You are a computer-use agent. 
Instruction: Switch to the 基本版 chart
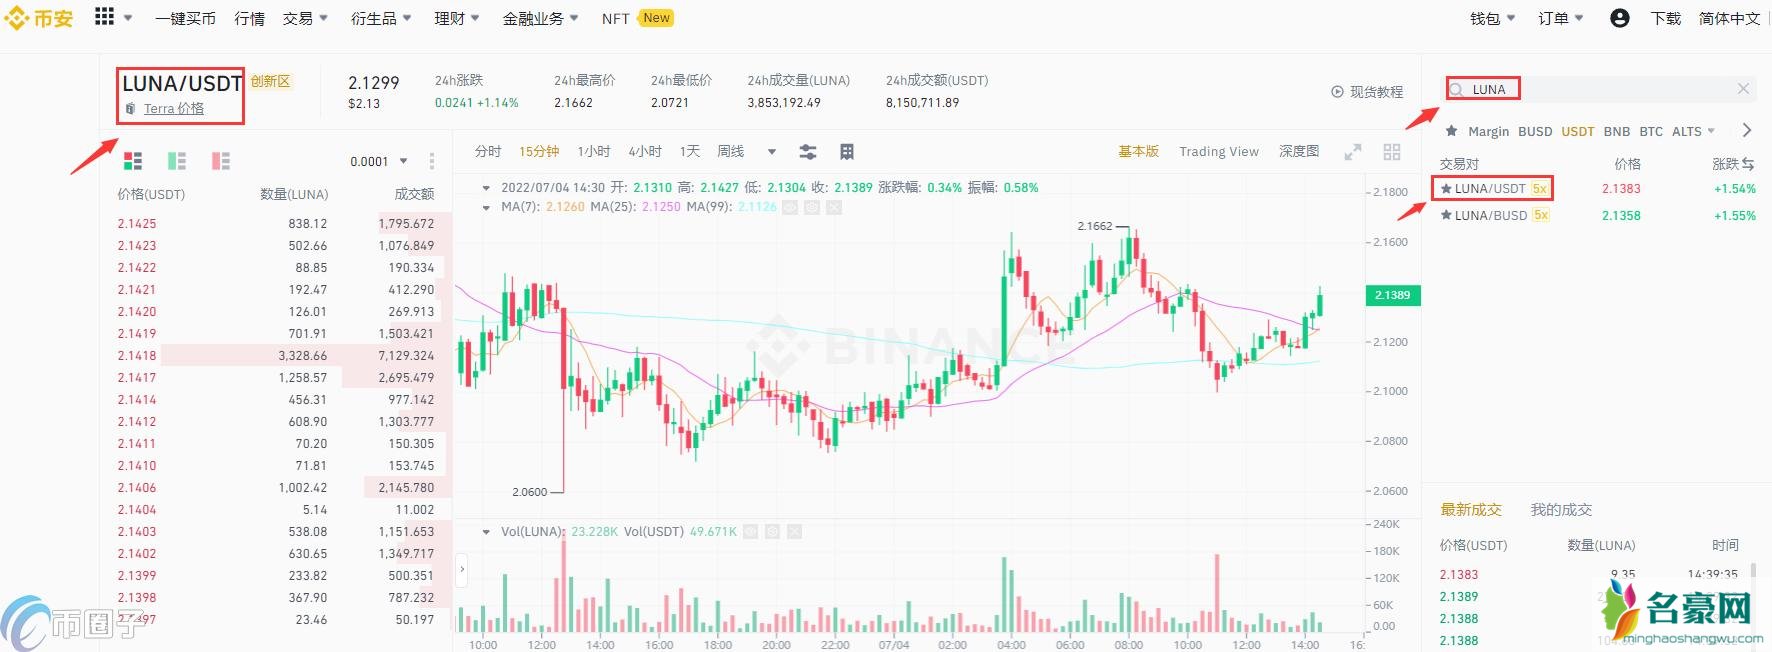tap(1138, 151)
